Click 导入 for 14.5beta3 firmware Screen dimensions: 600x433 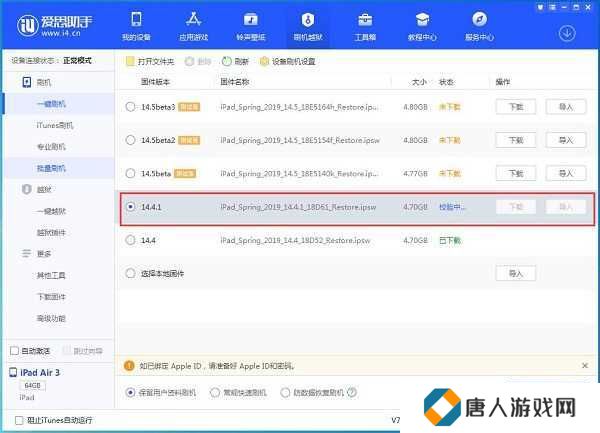point(566,107)
